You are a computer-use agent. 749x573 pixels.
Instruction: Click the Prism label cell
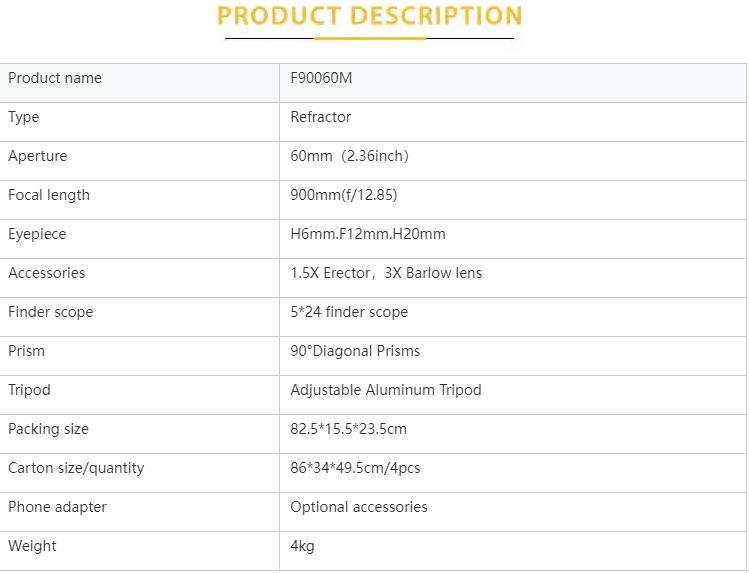tap(27, 351)
